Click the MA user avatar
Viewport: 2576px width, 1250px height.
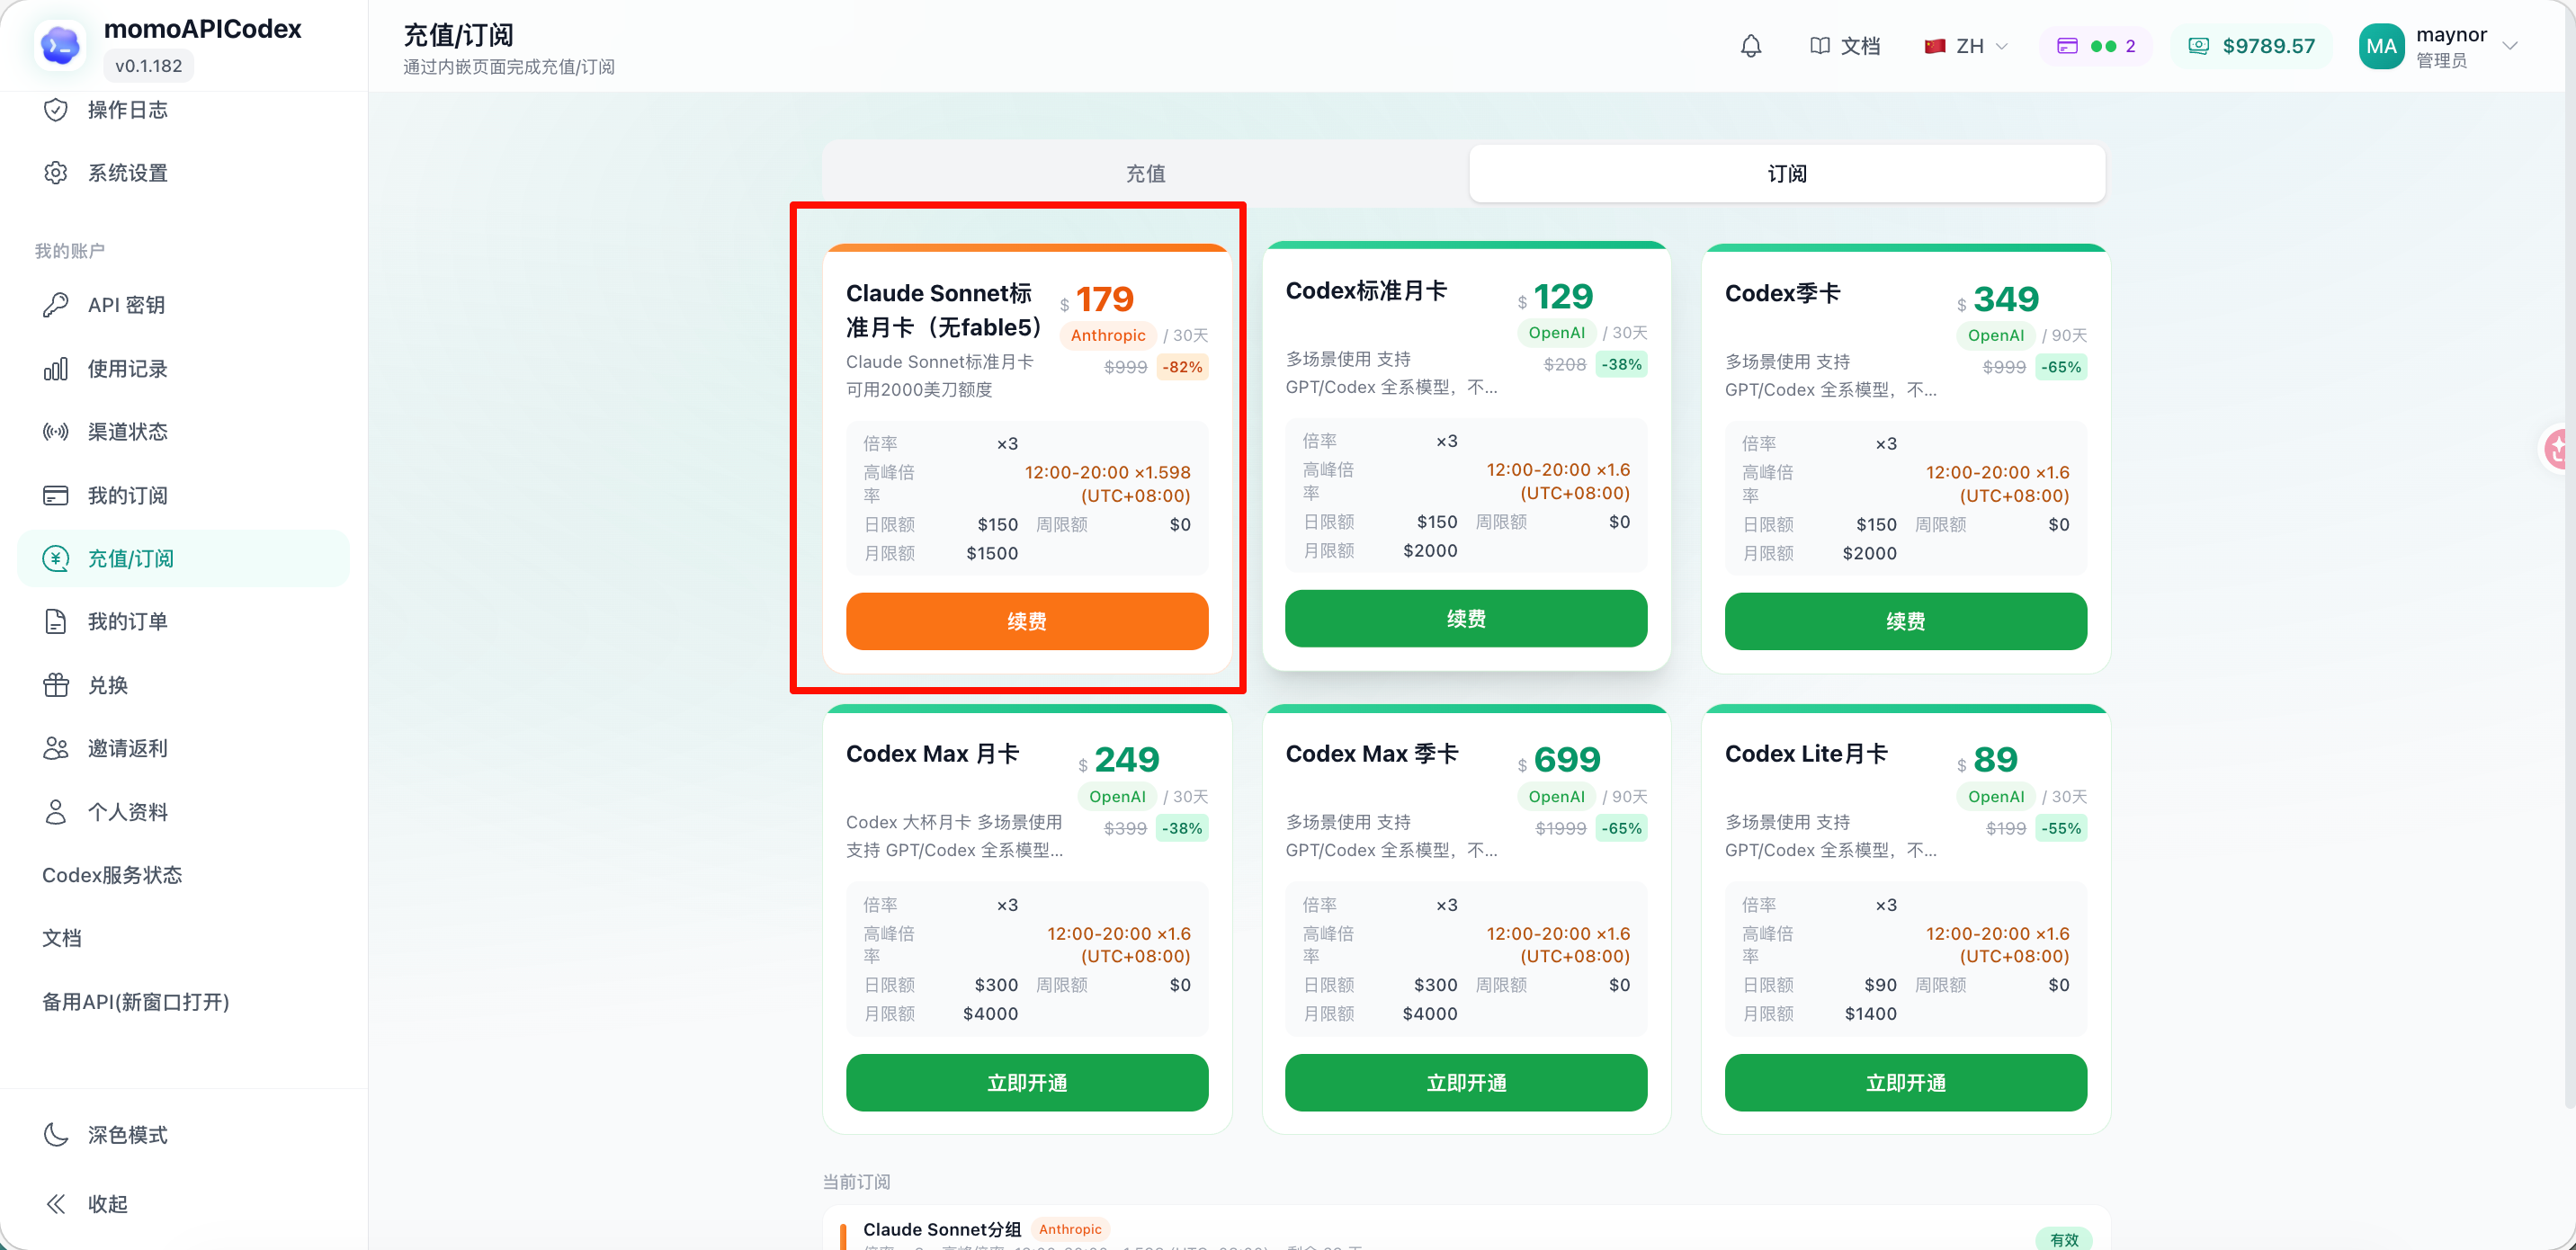pos(2381,46)
